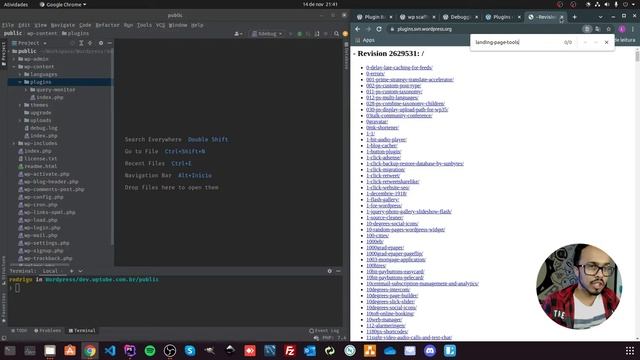
Task: Expand the wp-admin folder
Action: click(14, 59)
